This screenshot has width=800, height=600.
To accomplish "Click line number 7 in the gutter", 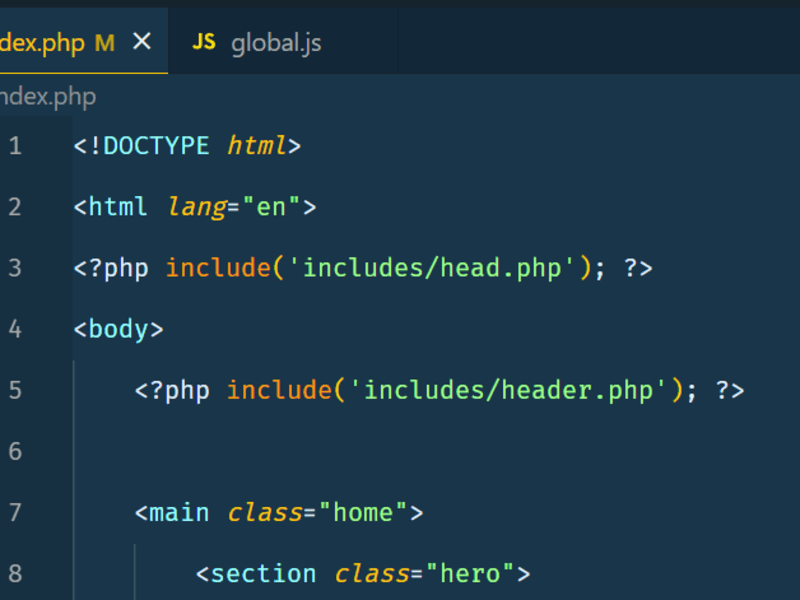I will (15, 513).
